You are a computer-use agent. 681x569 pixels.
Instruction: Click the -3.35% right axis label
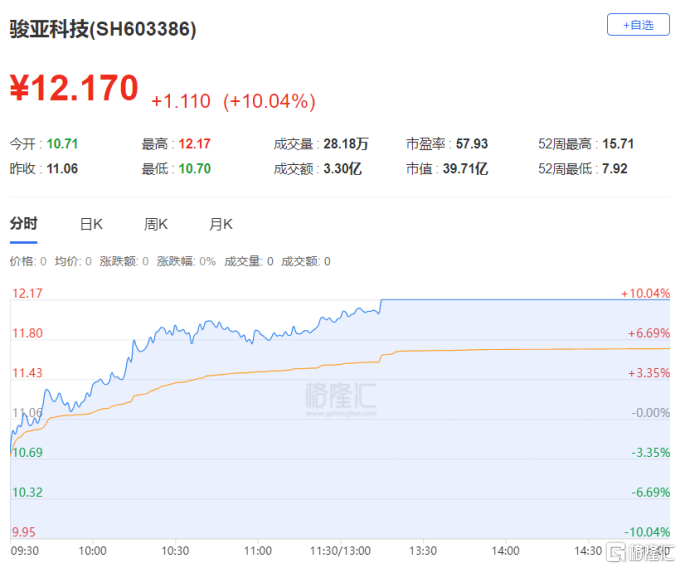pos(650,453)
